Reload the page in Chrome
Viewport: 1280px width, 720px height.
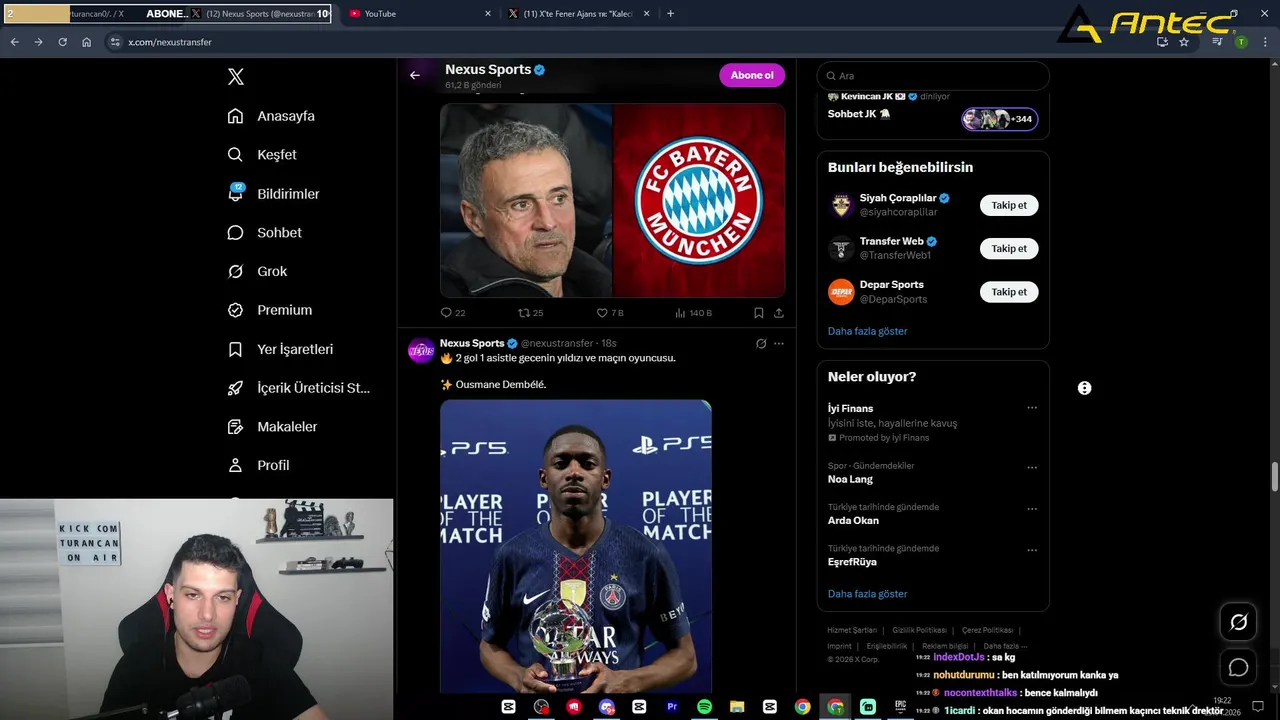(x=62, y=42)
